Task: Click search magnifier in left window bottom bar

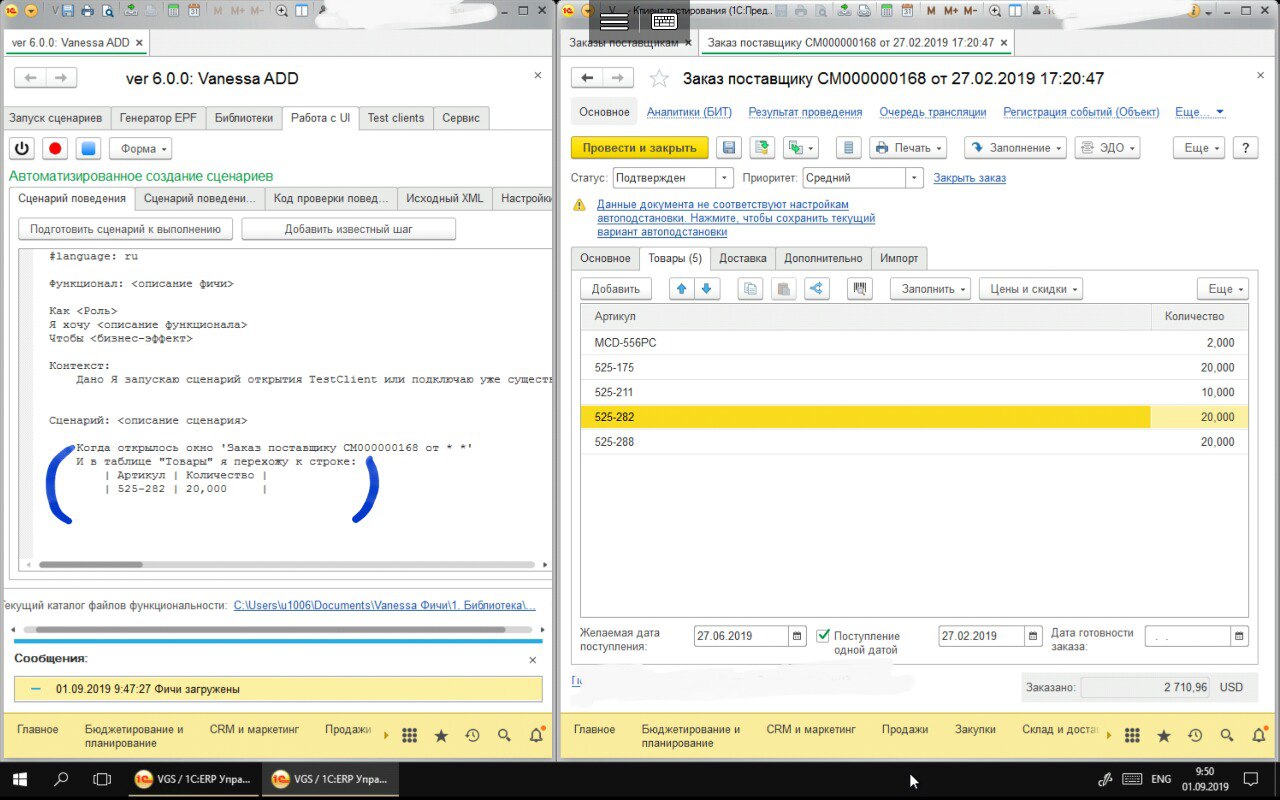Action: pos(504,735)
